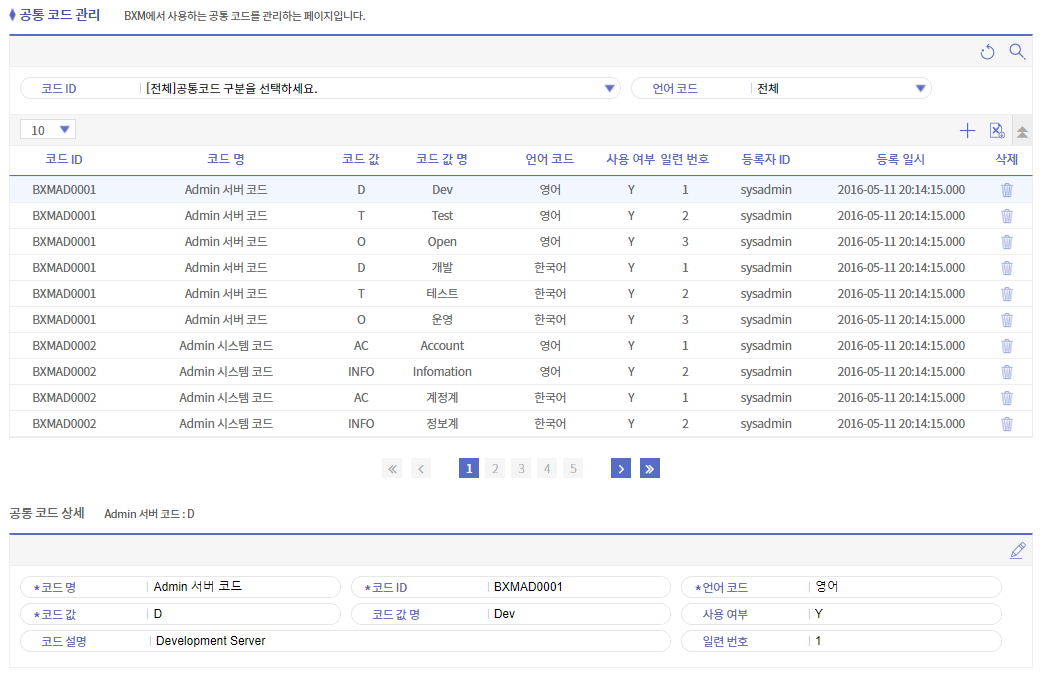Click the 코드 설명 field Development Server
The width and height of the screenshot is (1043, 681).
point(345,641)
